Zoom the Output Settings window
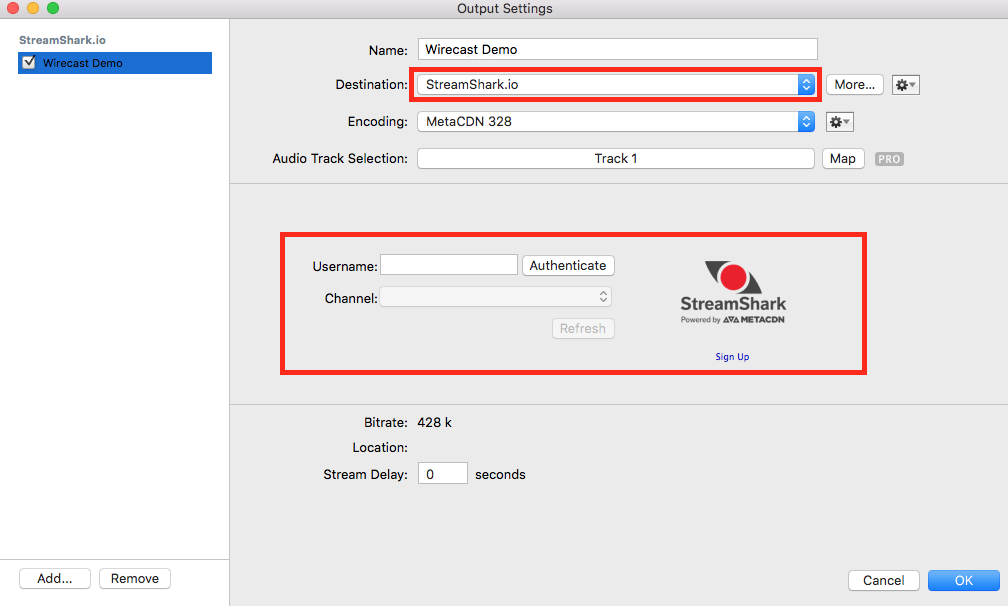Screen dimensions: 1008x606 [x=53, y=8]
